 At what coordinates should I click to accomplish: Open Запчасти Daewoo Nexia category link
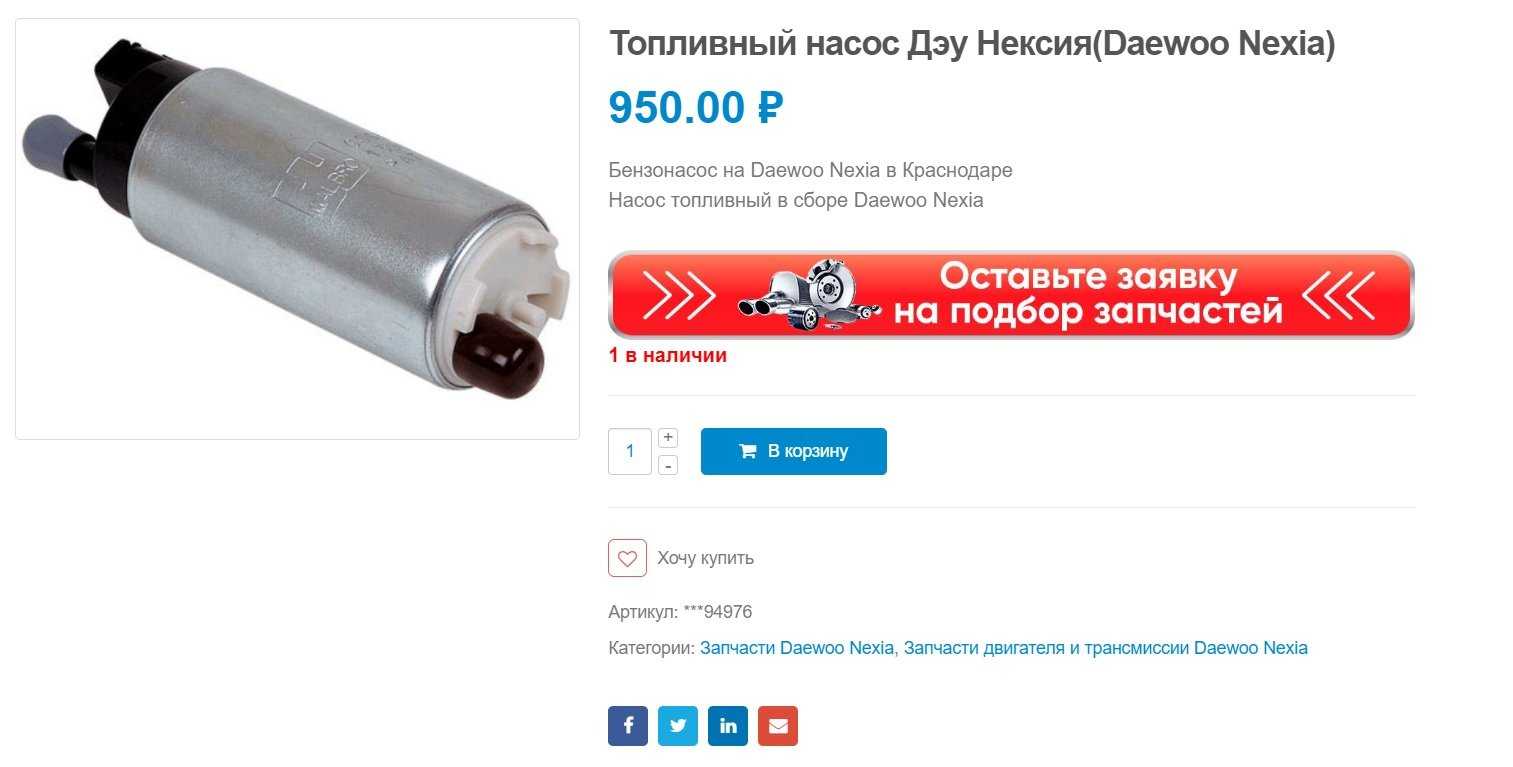797,648
